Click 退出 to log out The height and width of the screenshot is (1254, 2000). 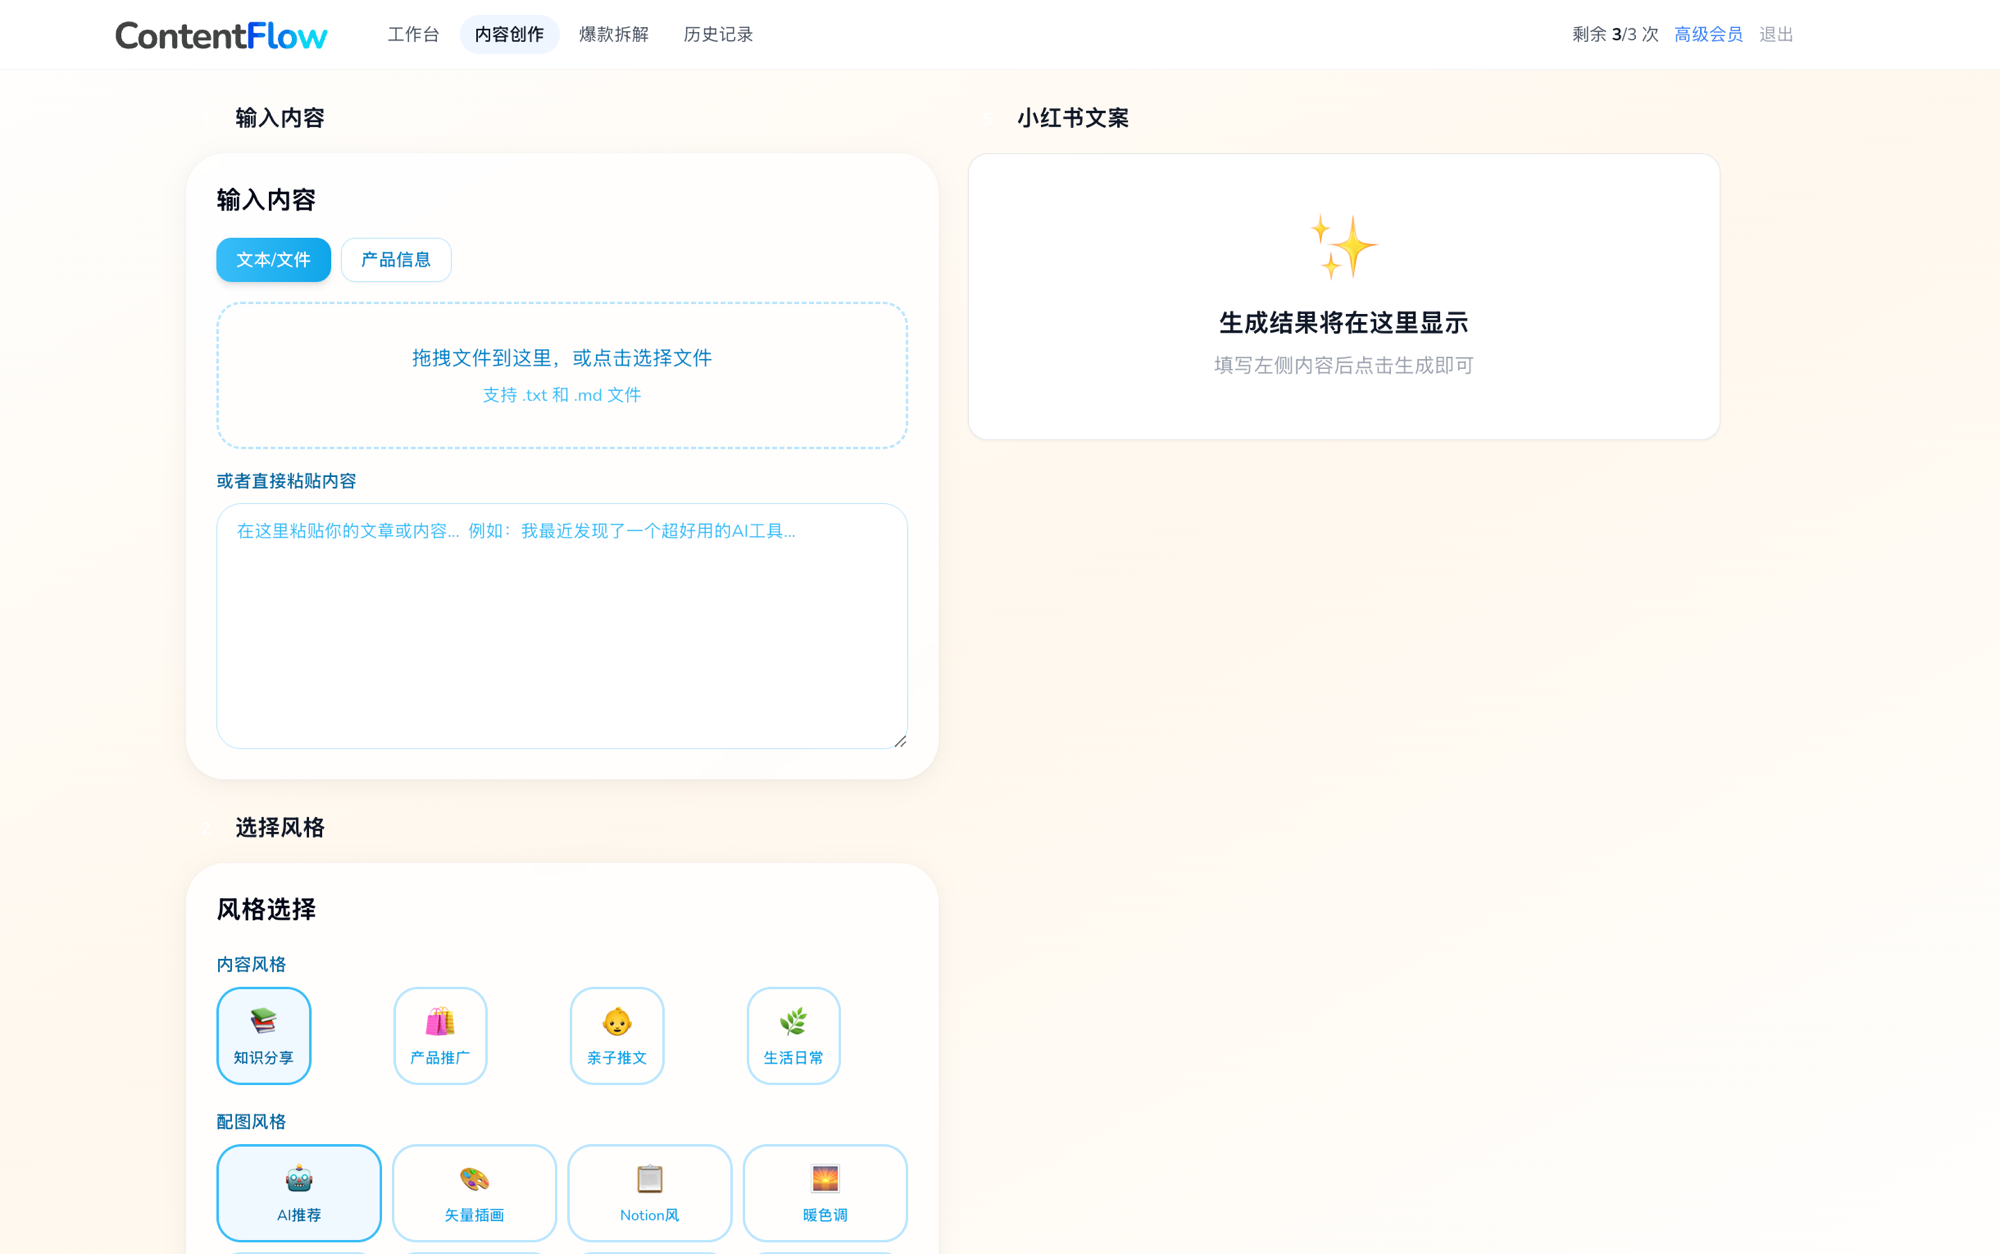coord(1775,34)
